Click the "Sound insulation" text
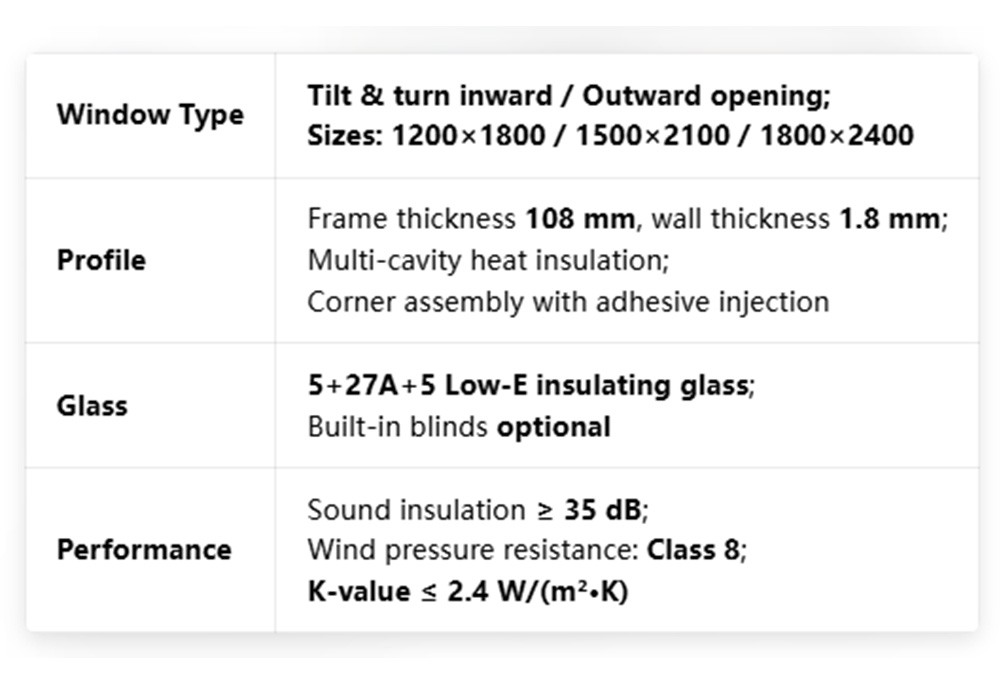The width and height of the screenshot is (1000, 684). (x=415, y=510)
